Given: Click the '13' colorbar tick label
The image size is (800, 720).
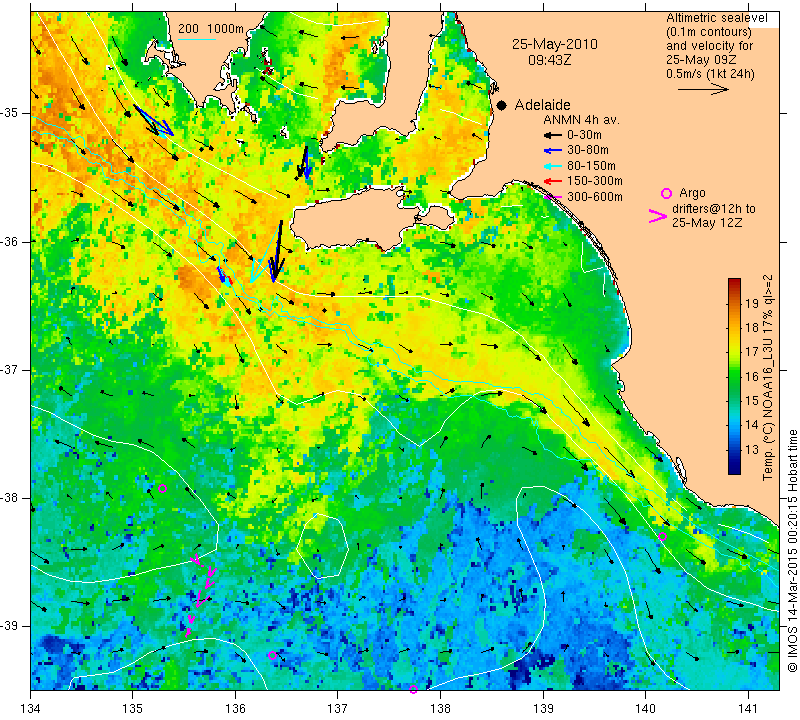Looking at the screenshot, I should pyautogui.click(x=752, y=450).
